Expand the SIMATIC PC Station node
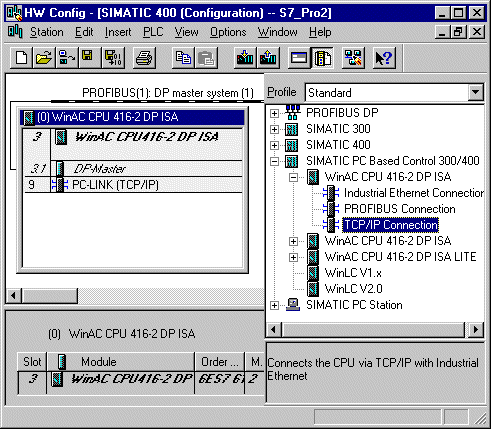This screenshot has width=491, height=429. point(274,305)
